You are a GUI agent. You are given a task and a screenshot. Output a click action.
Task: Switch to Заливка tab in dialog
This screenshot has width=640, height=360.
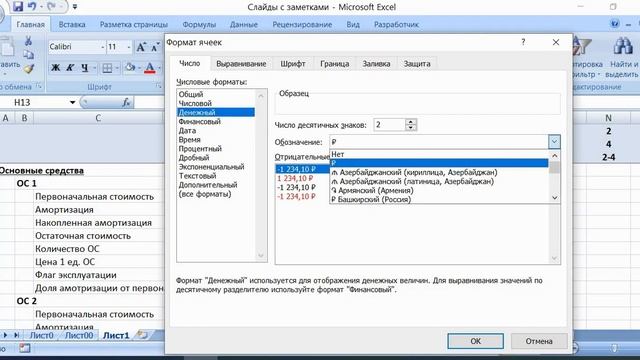376,64
